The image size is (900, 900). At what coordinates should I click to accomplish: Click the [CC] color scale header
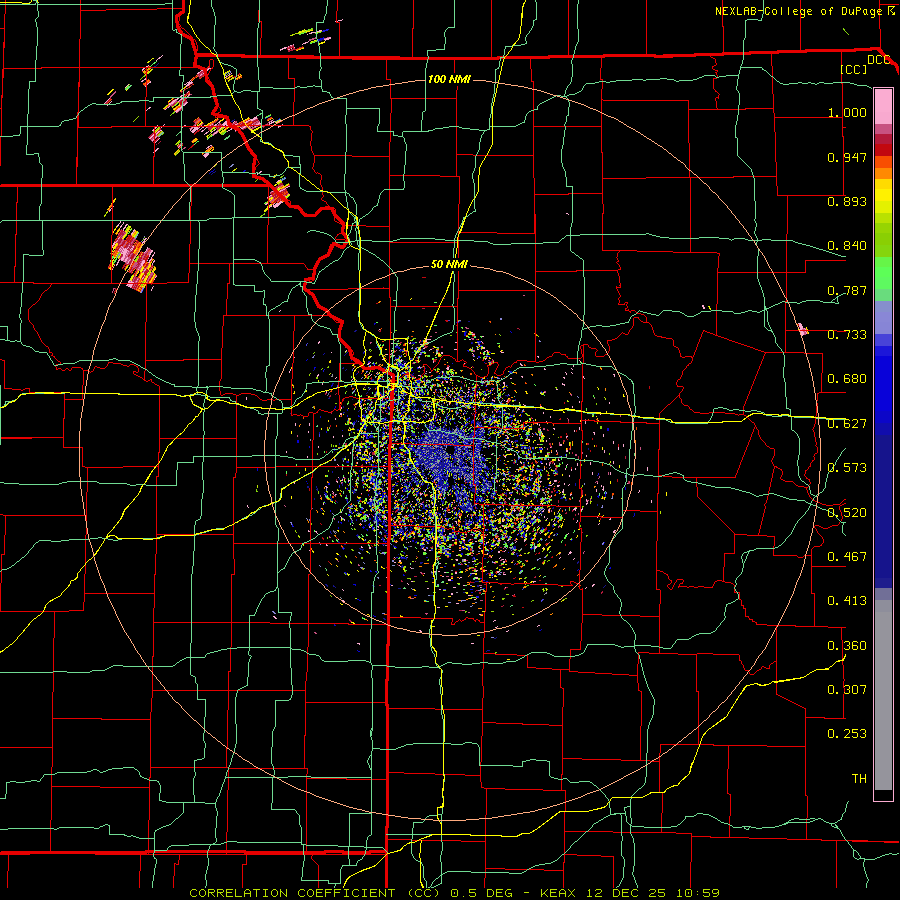click(854, 69)
